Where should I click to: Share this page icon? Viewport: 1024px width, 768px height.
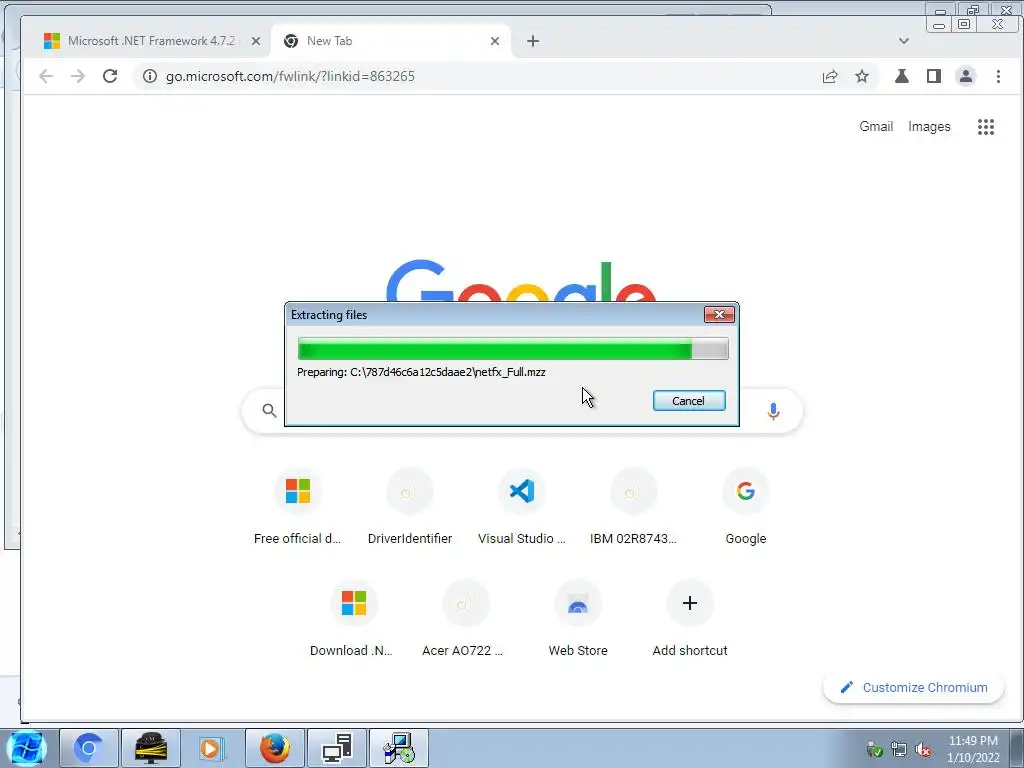click(830, 76)
